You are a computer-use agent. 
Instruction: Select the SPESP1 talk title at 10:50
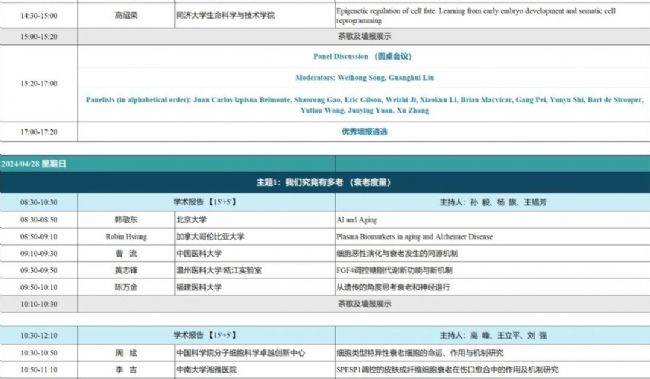(x=447, y=369)
